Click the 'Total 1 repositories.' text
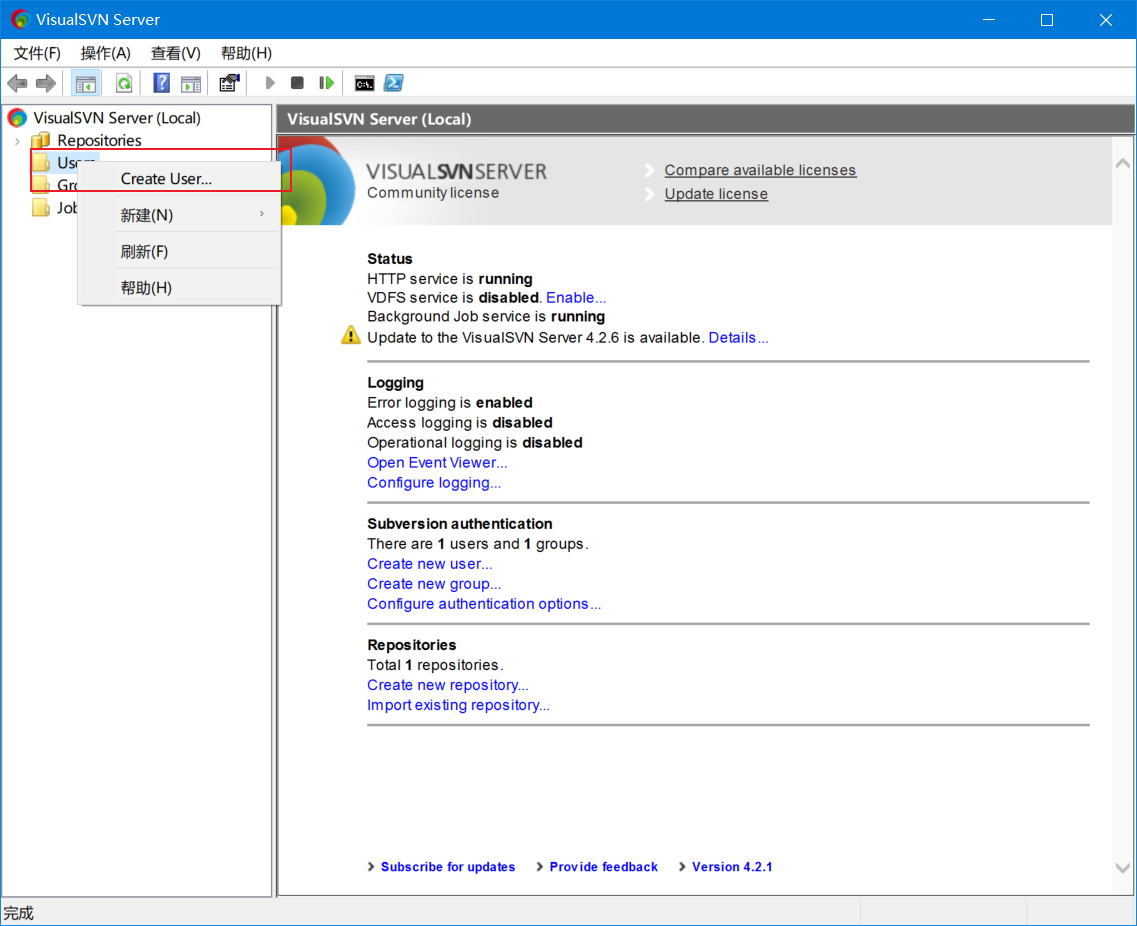 (435, 665)
